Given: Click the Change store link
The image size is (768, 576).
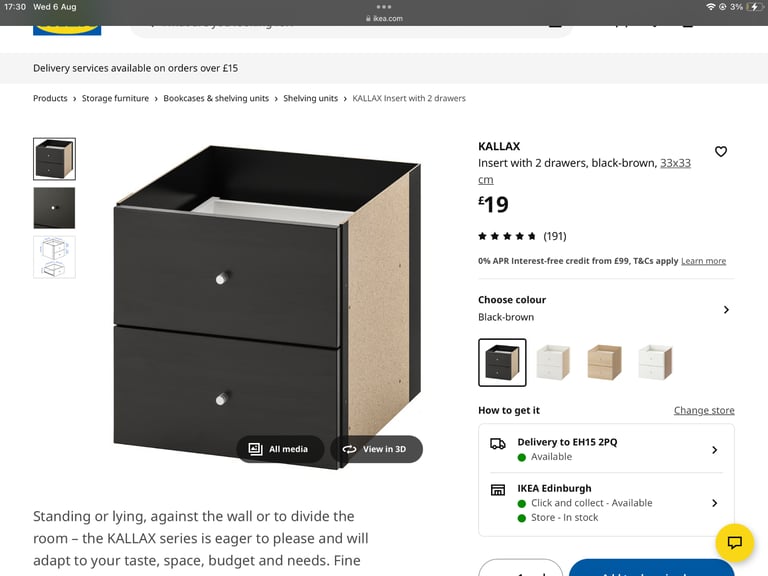Looking at the screenshot, I should 704,410.
